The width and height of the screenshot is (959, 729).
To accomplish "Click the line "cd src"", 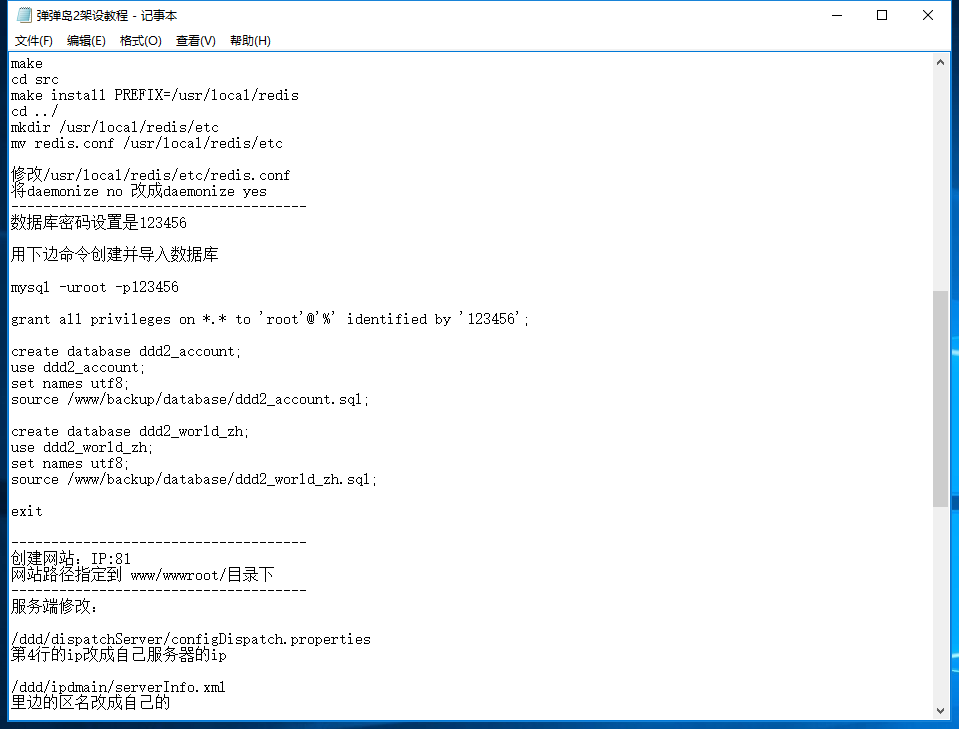I will [35, 80].
